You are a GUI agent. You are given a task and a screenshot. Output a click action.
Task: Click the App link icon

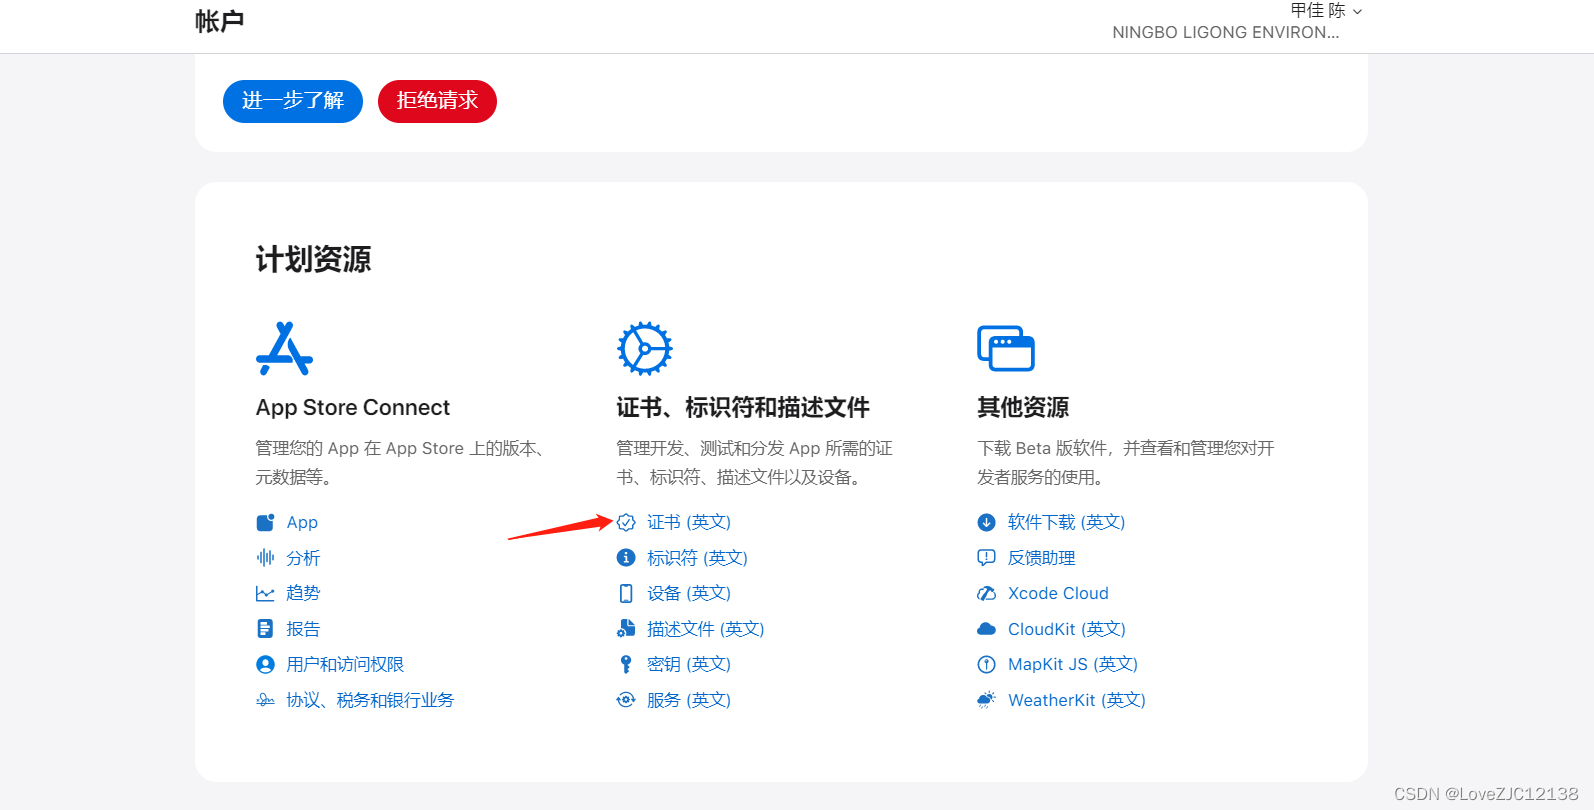pyautogui.click(x=265, y=522)
